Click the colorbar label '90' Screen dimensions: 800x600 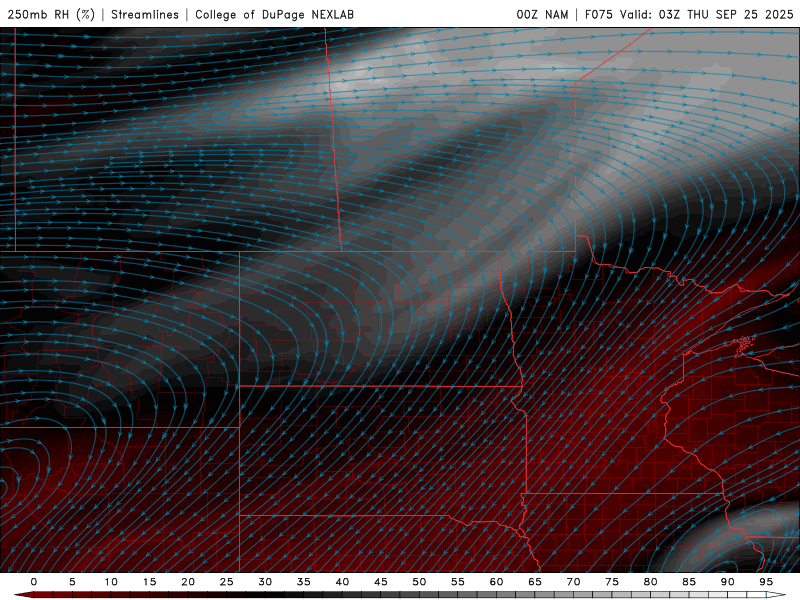(x=727, y=582)
